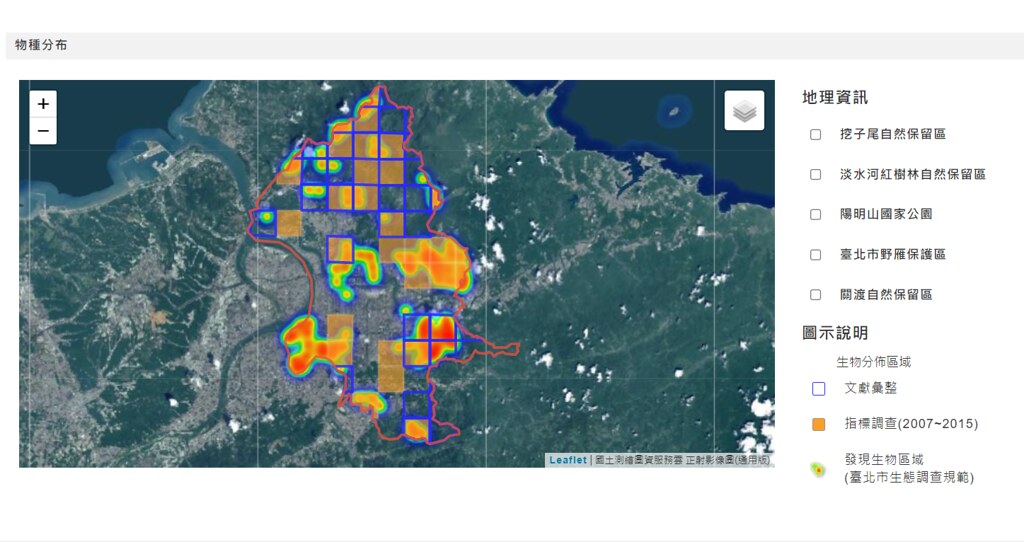Screen dimensions: 1024x542
Task: Open the map layers control
Action: (744, 110)
